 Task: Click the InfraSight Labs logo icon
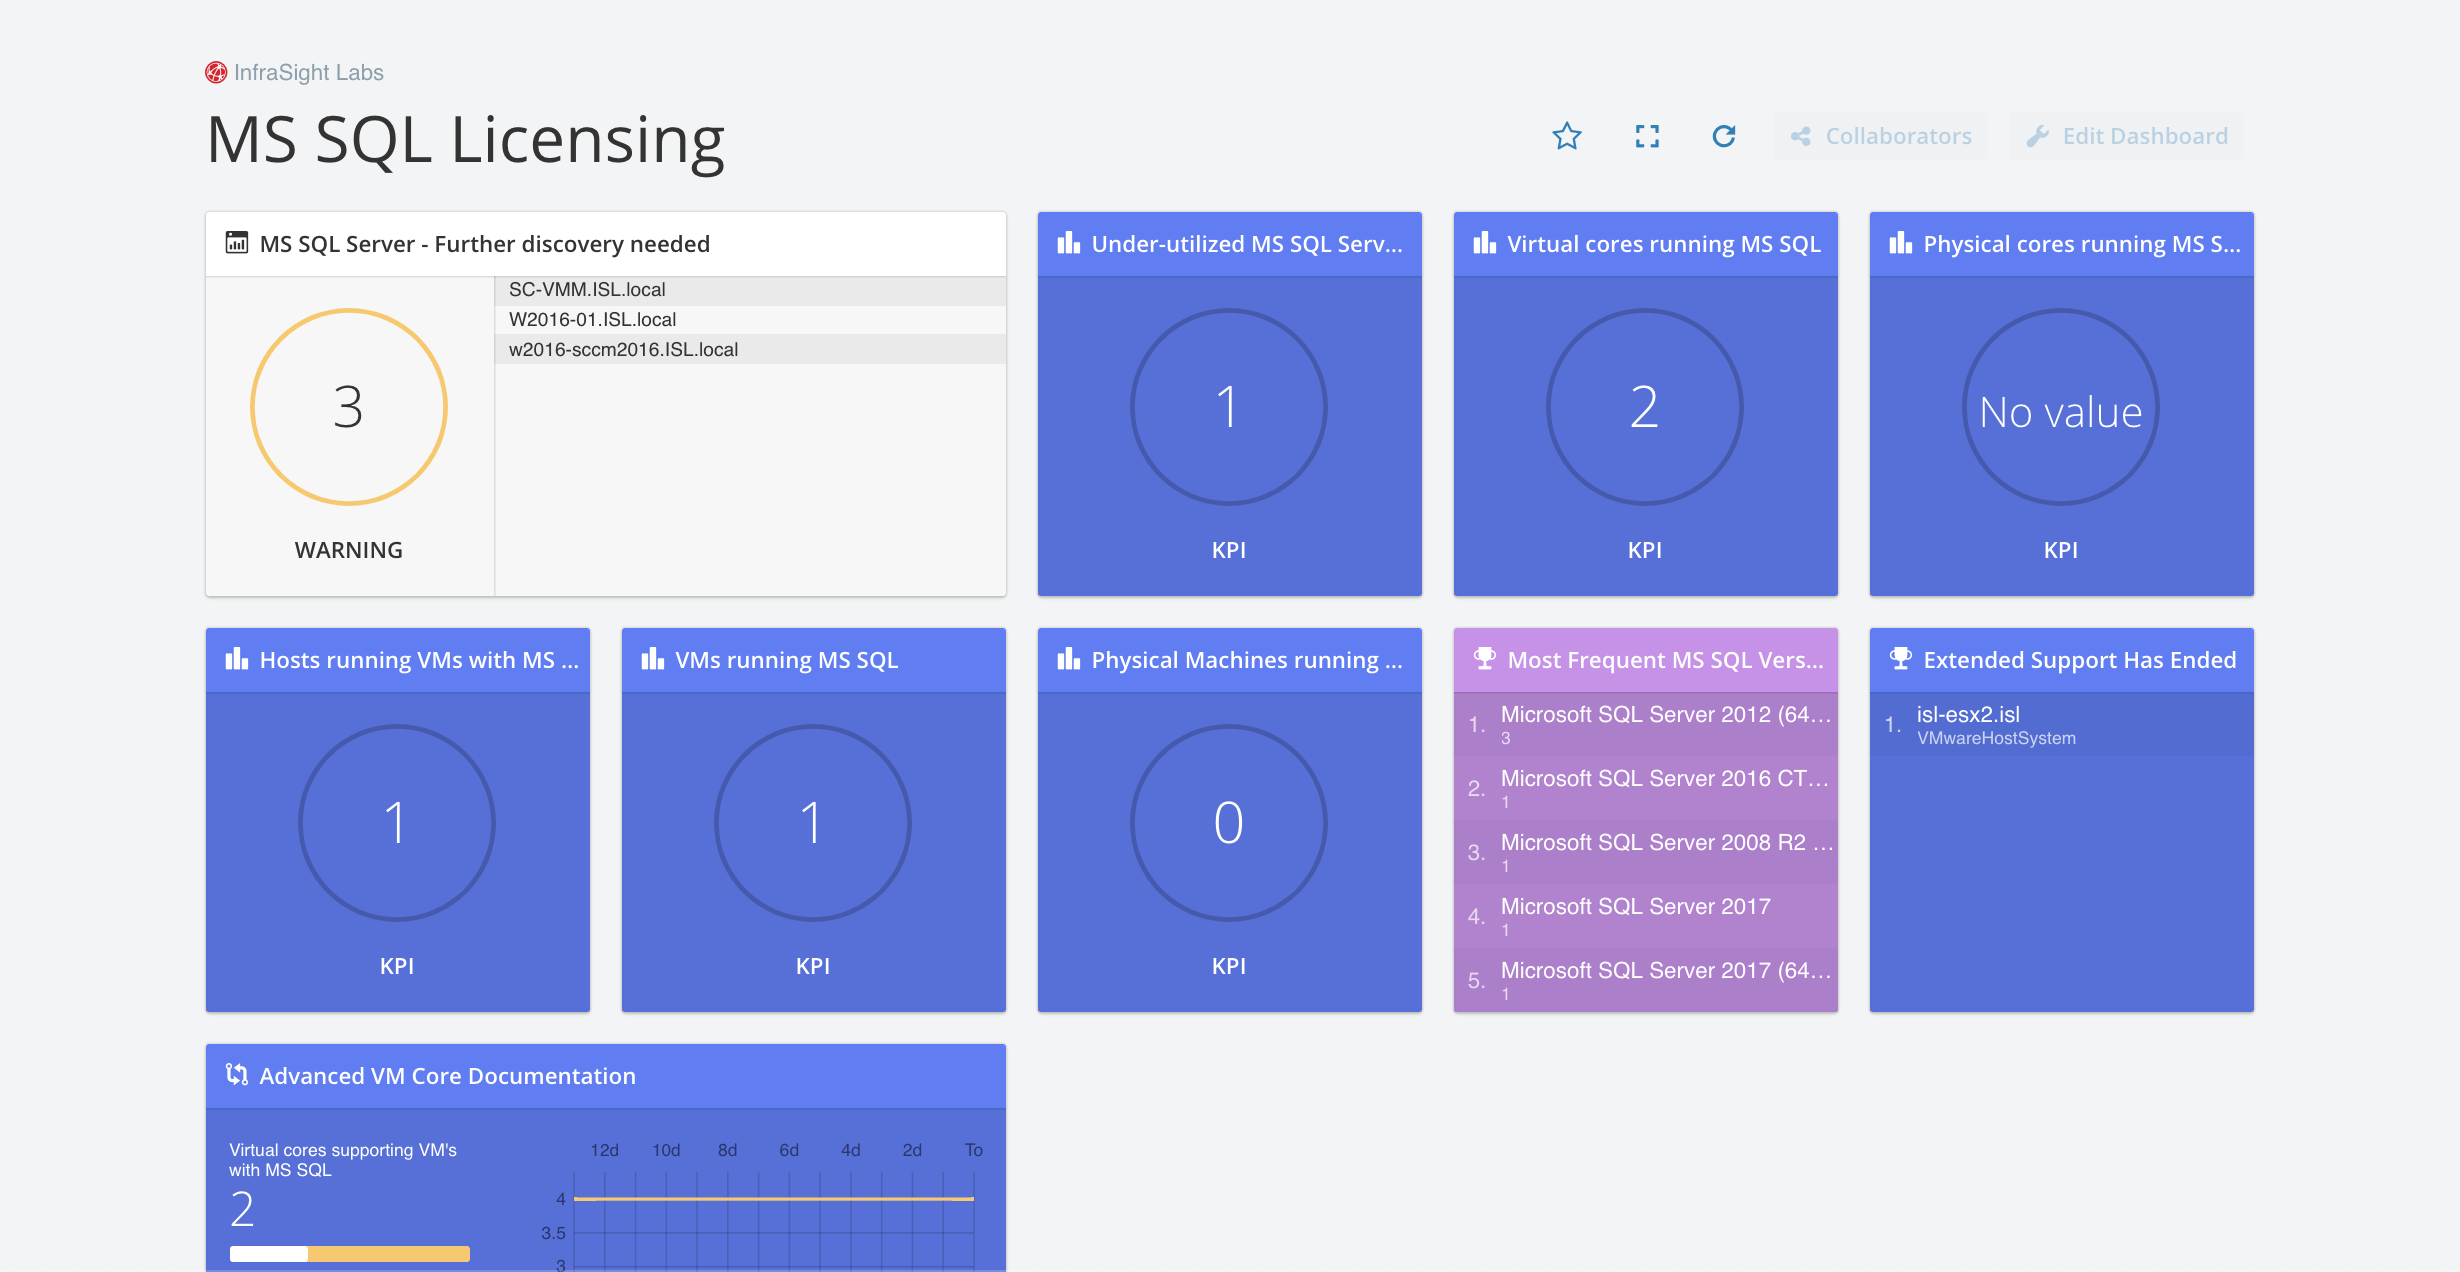click(x=216, y=72)
